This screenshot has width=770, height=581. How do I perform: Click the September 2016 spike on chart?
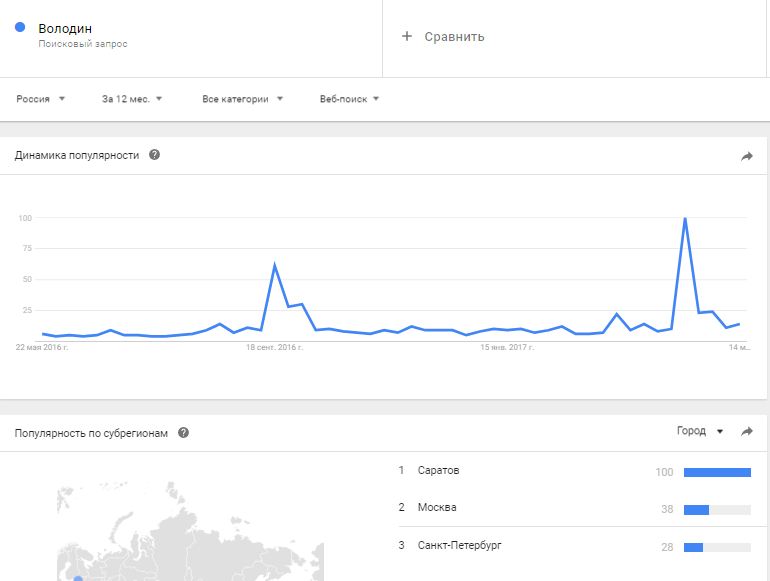click(x=274, y=265)
